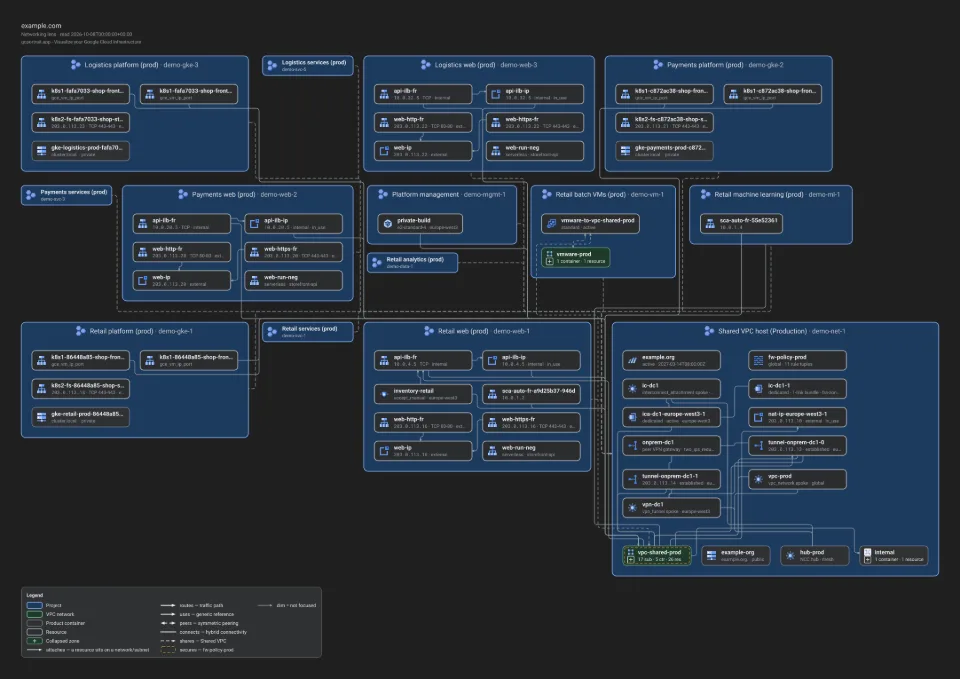Image resolution: width=960 pixels, height=679 pixels.
Task: Click the Collapsed zone legend swatch
Action: (34, 641)
